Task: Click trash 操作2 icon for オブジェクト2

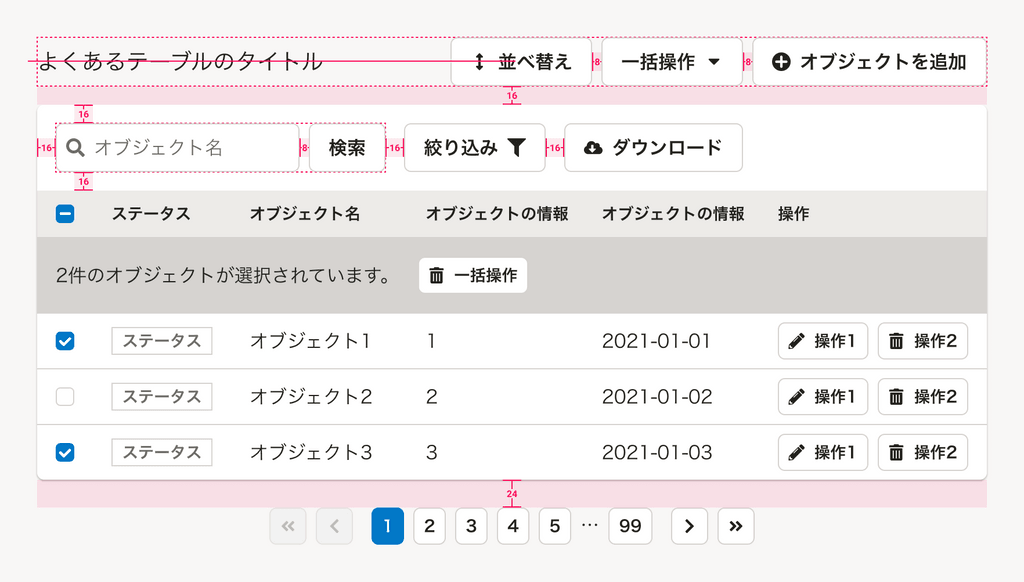Action: coord(896,397)
